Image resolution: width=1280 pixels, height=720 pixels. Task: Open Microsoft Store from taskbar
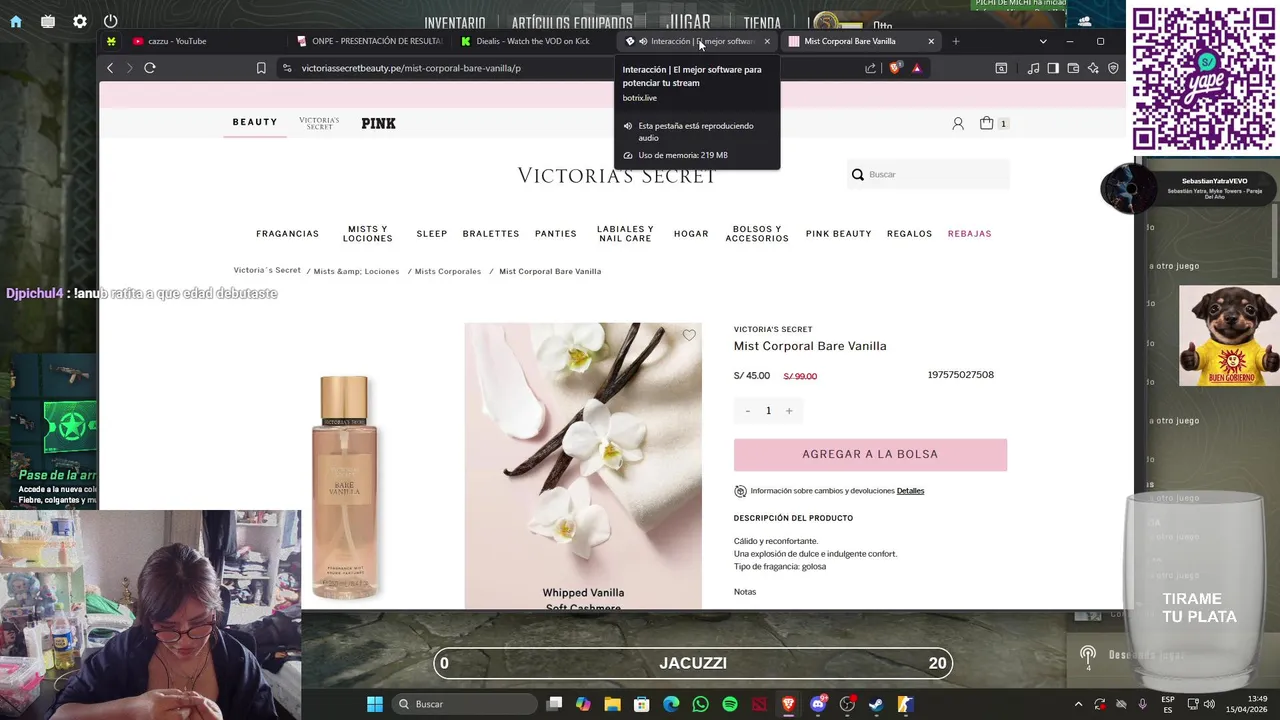642,704
